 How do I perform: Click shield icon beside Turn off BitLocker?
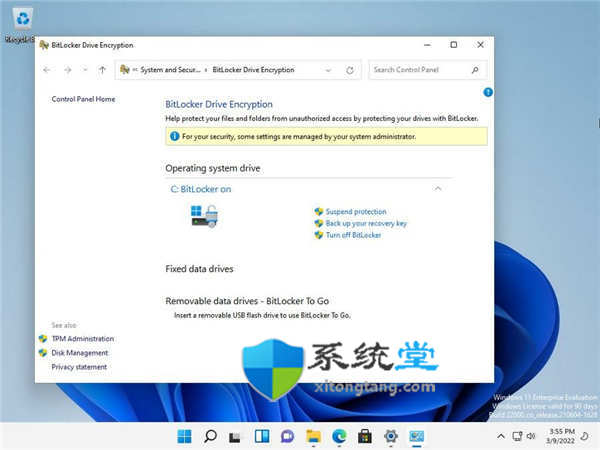coord(319,235)
